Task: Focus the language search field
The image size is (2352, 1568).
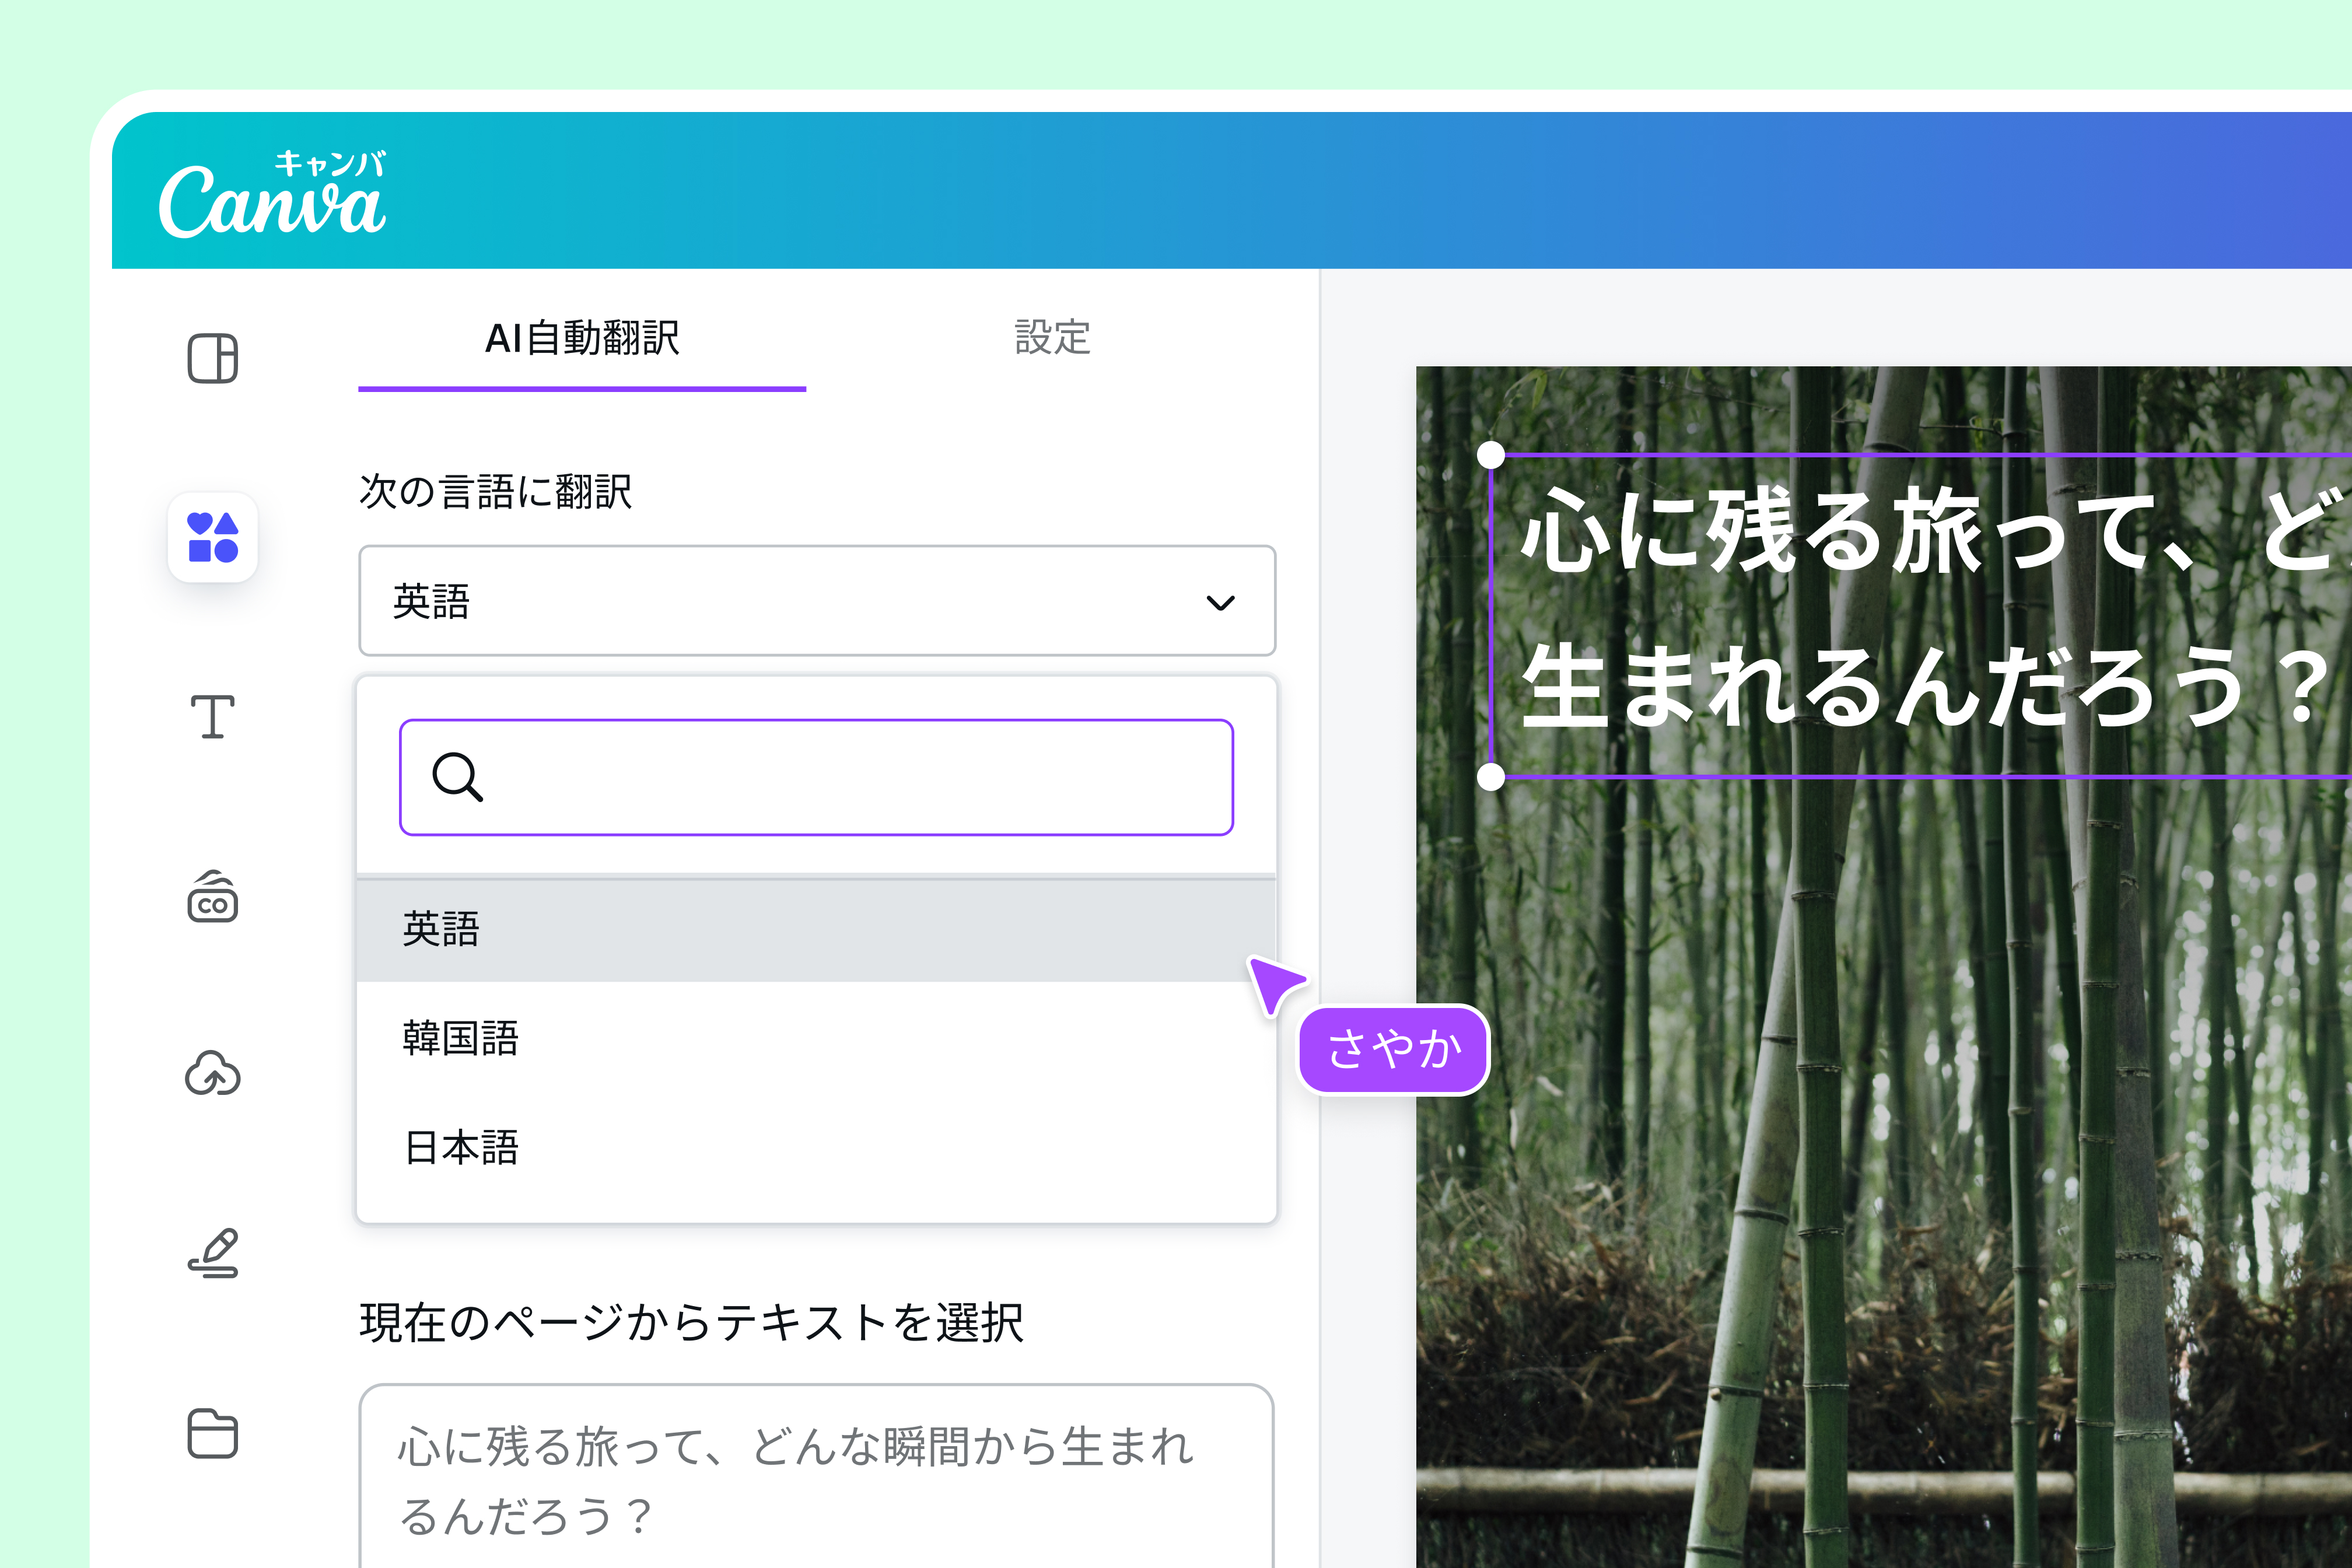Action: [x=817, y=777]
